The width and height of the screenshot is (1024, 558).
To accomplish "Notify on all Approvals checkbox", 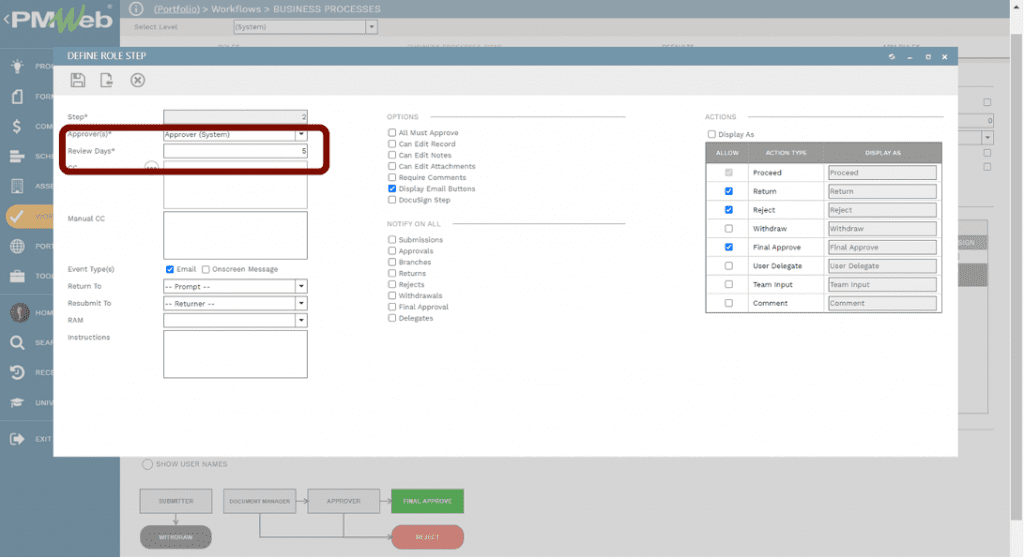I will click(x=392, y=251).
